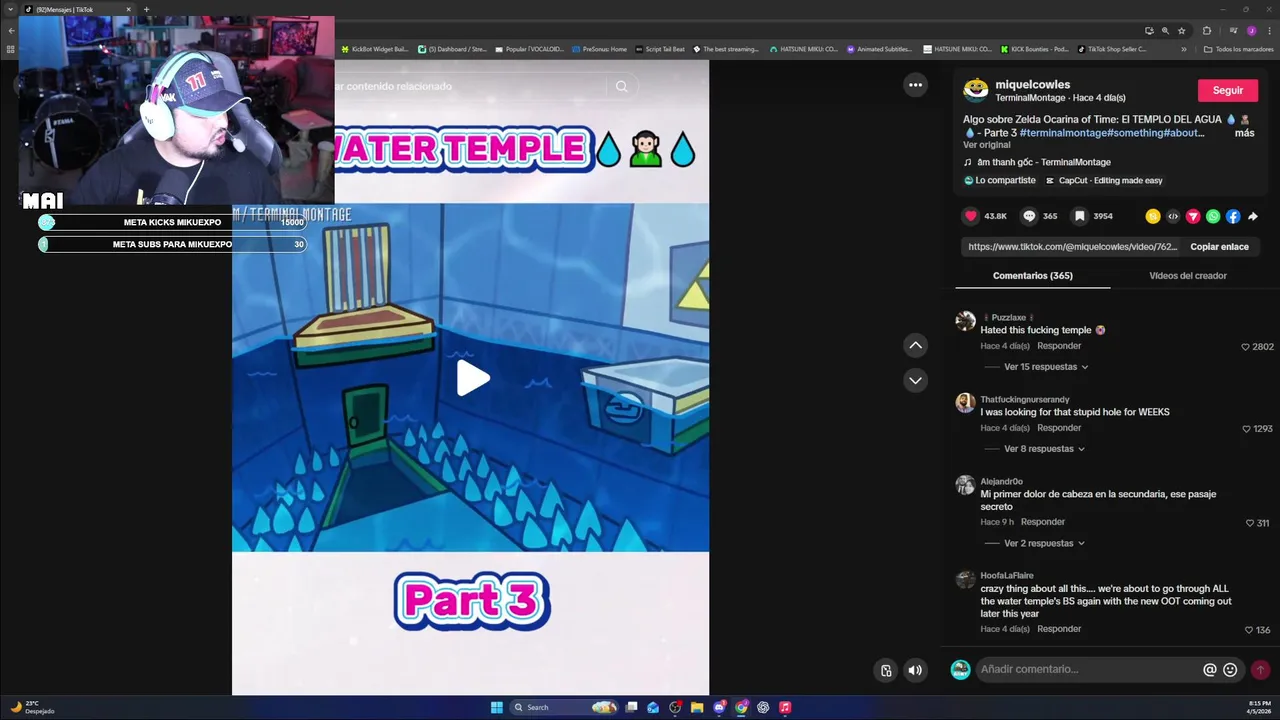Image resolution: width=1280 pixels, height=720 pixels.
Task: Open emoji picker in comment box
Action: 1230,670
